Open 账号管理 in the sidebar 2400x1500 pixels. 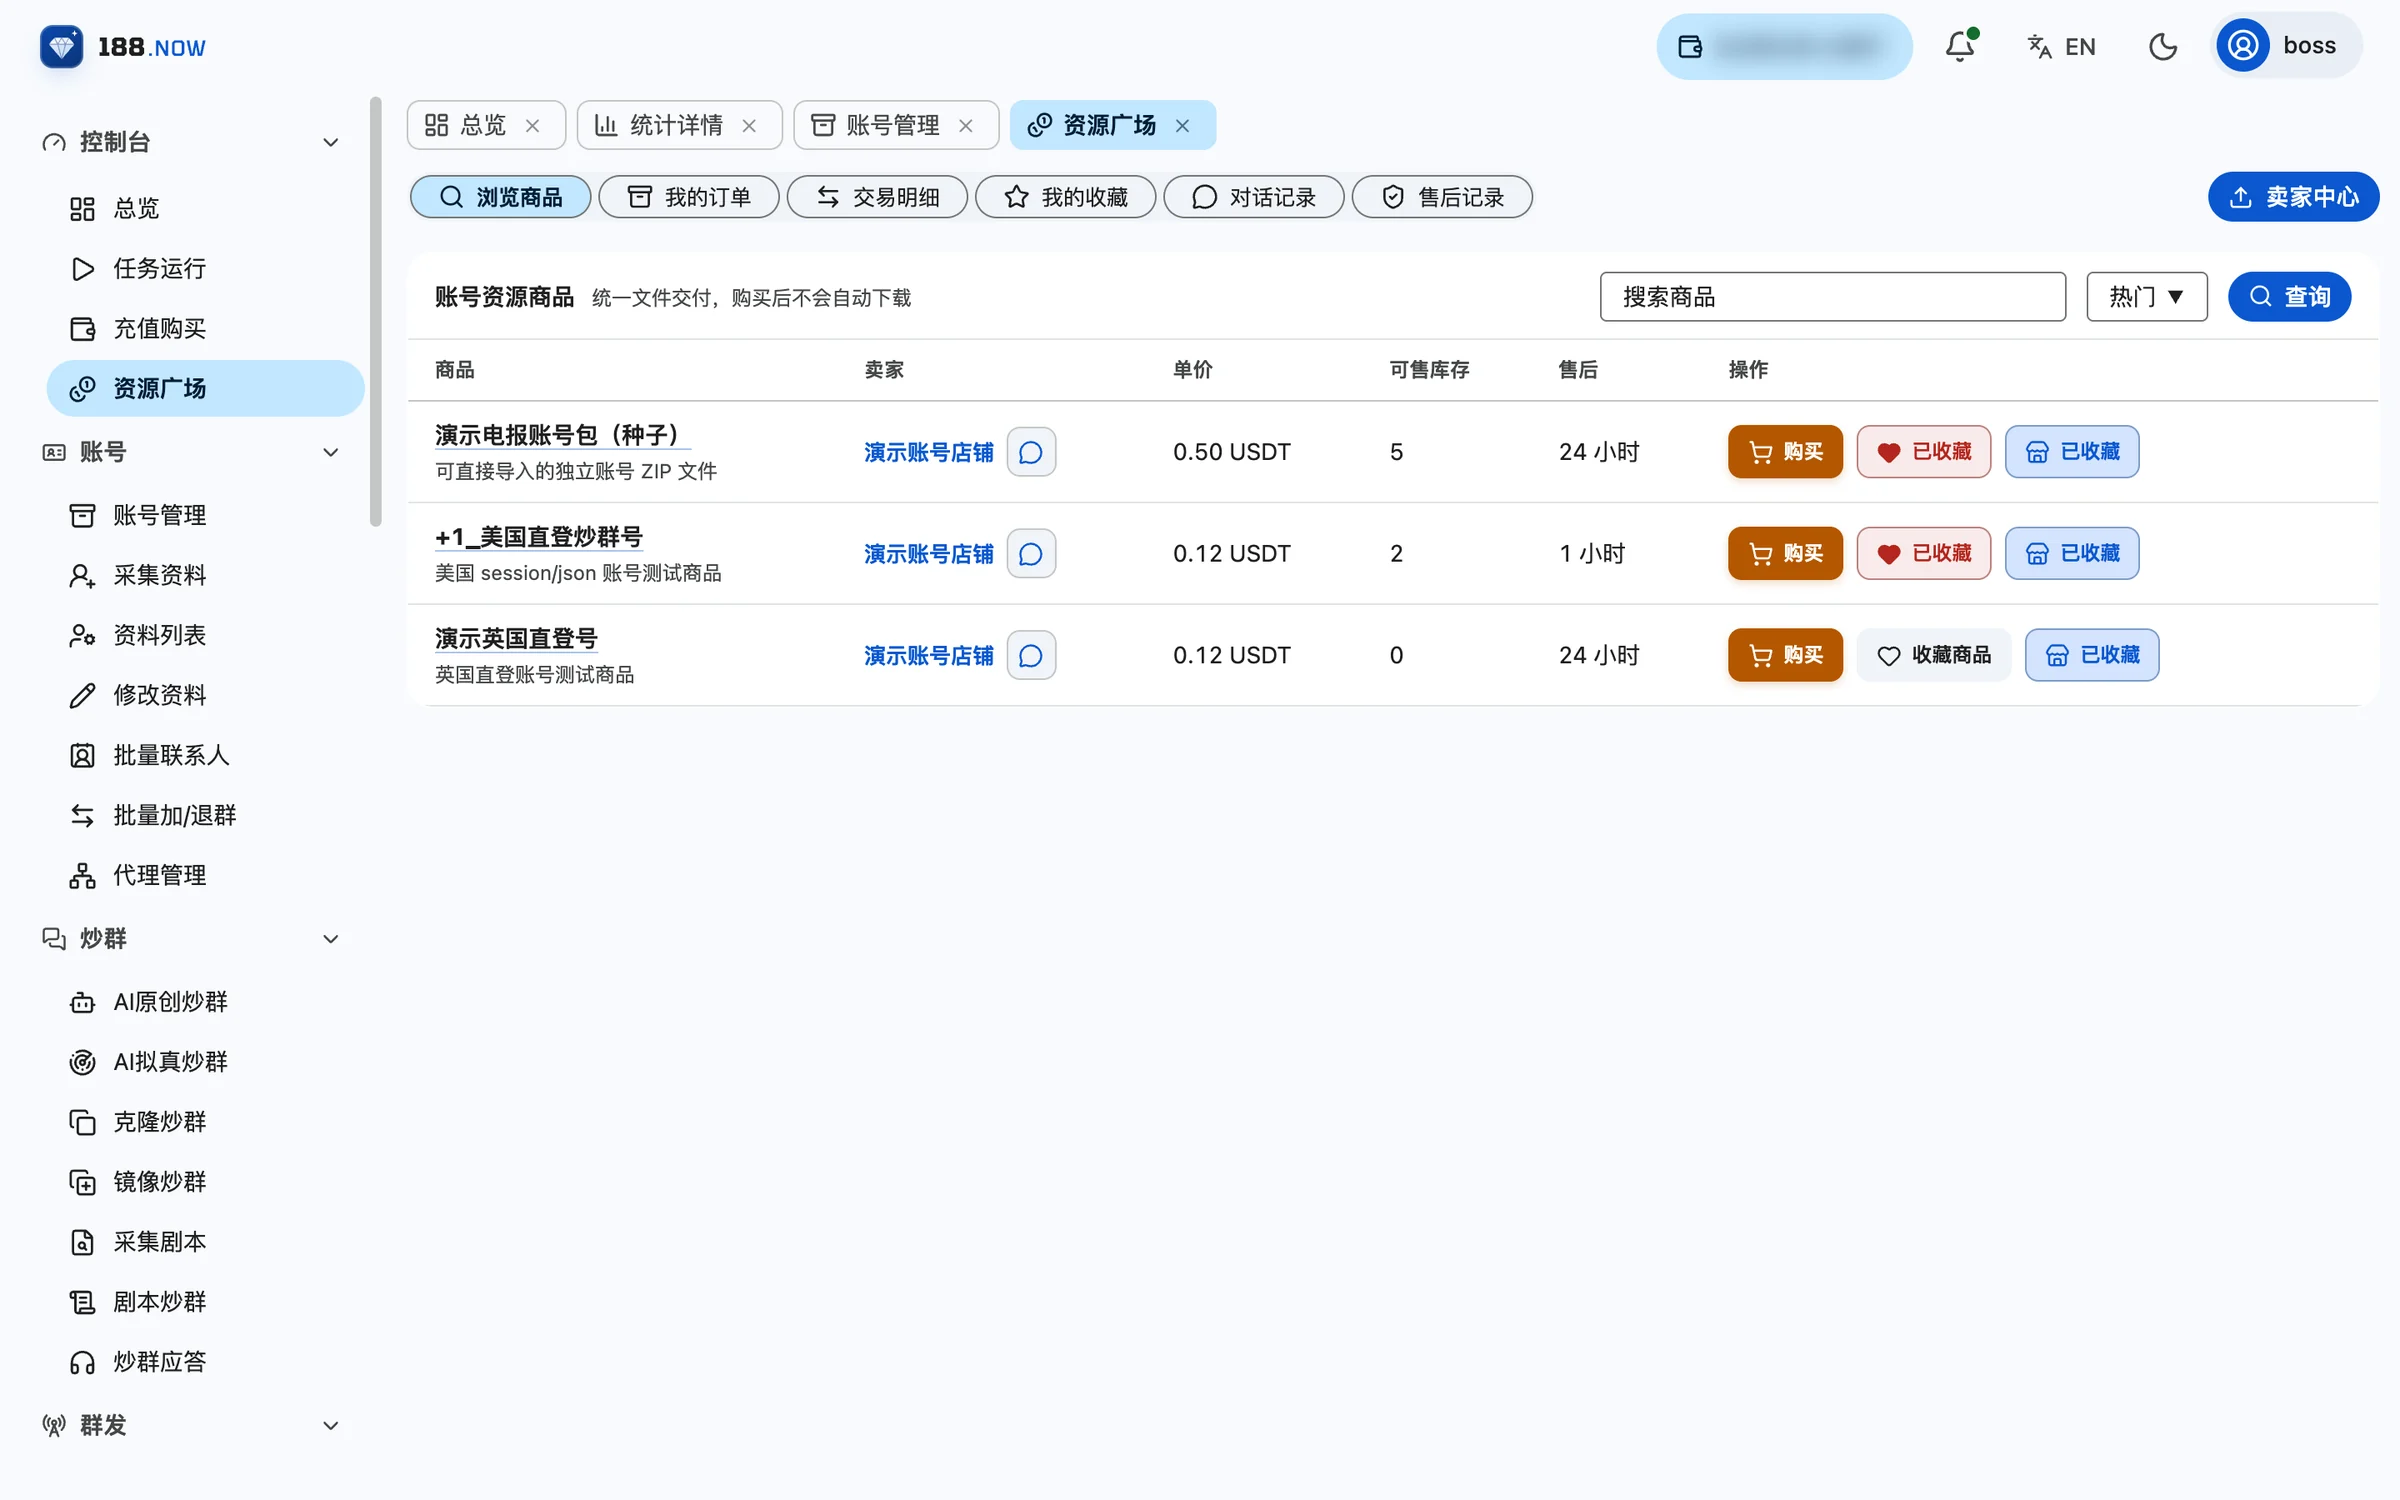[x=206, y=515]
